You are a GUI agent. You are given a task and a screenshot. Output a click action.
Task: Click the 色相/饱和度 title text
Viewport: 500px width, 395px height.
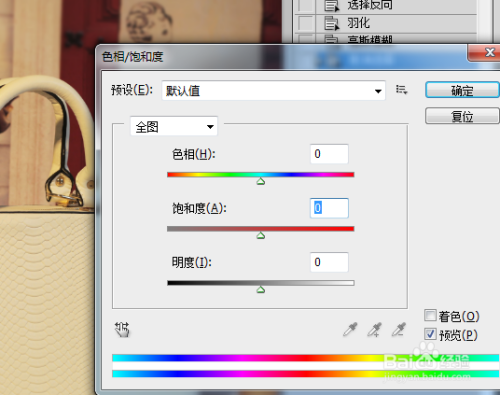coord(133,57)
